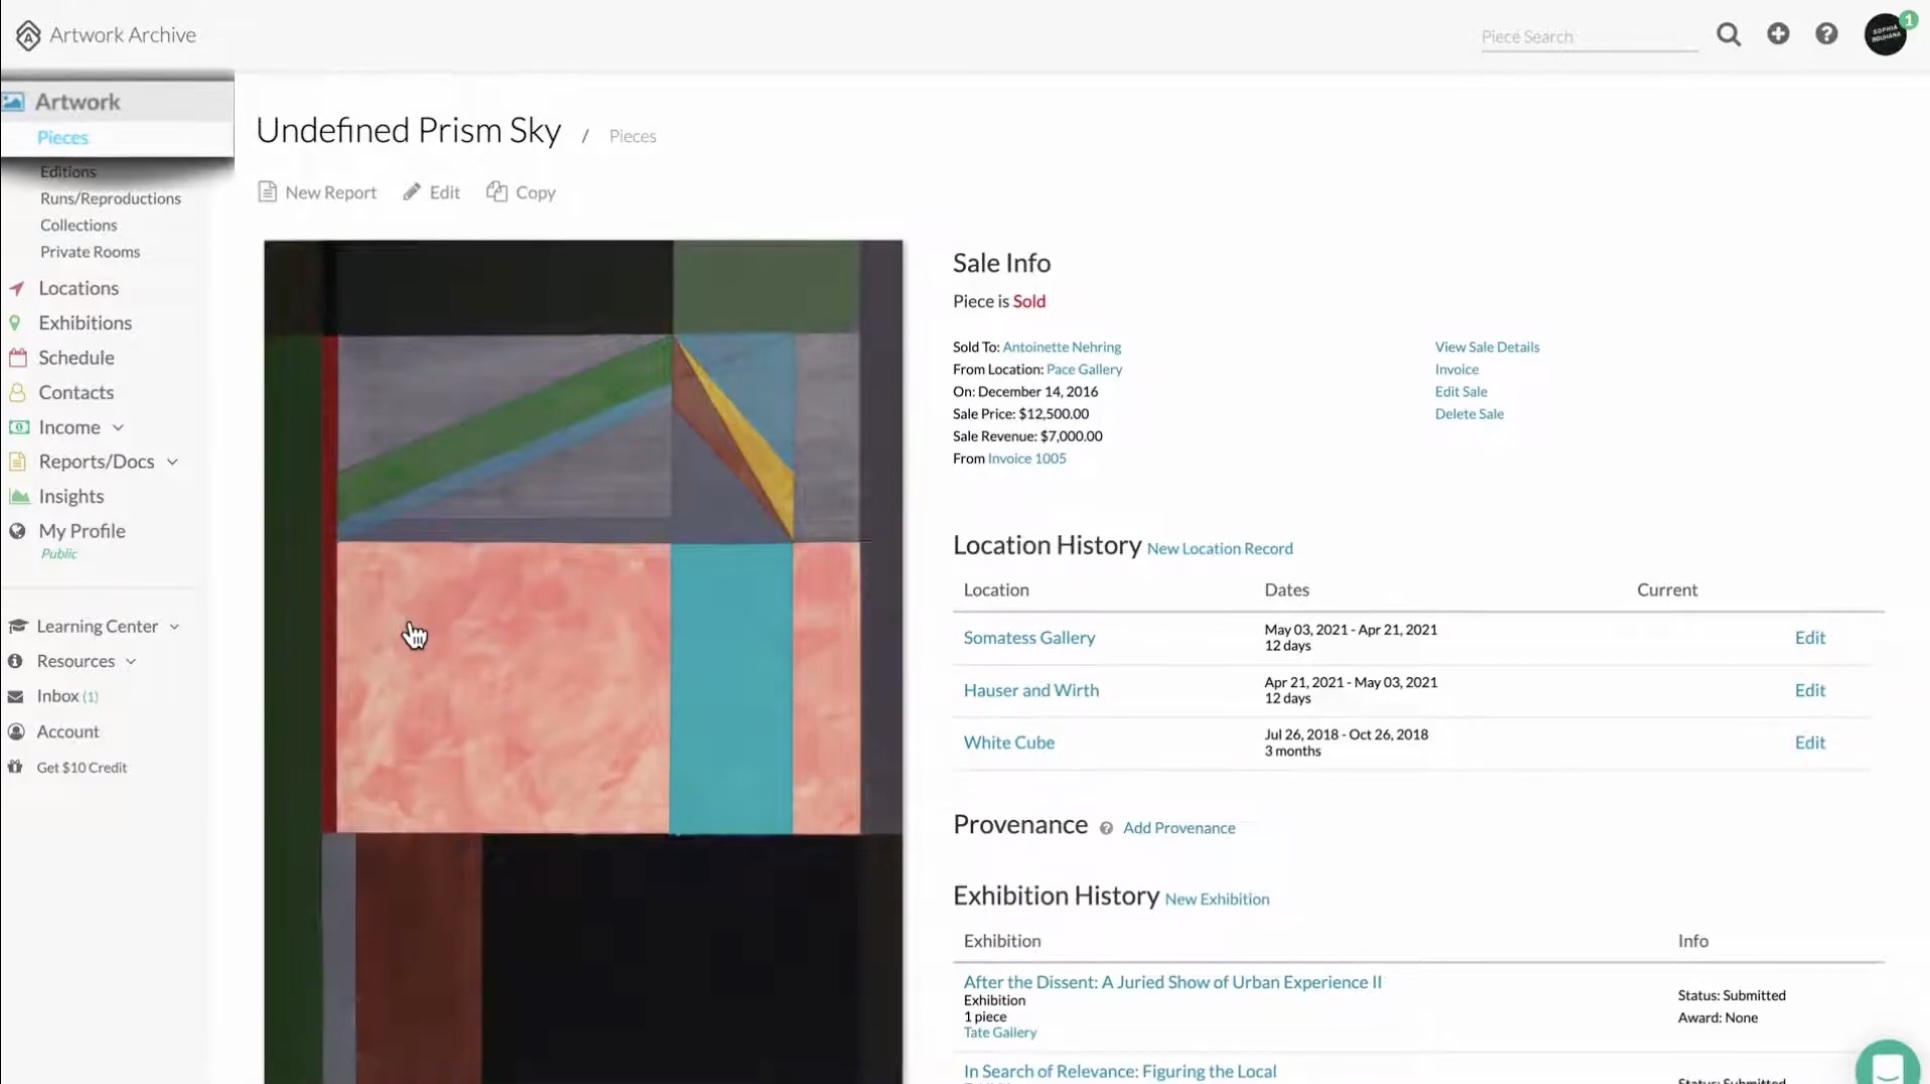Click the Income money icon
This screenshot has height=1084, width=1930.
click(x=18, y=427)
